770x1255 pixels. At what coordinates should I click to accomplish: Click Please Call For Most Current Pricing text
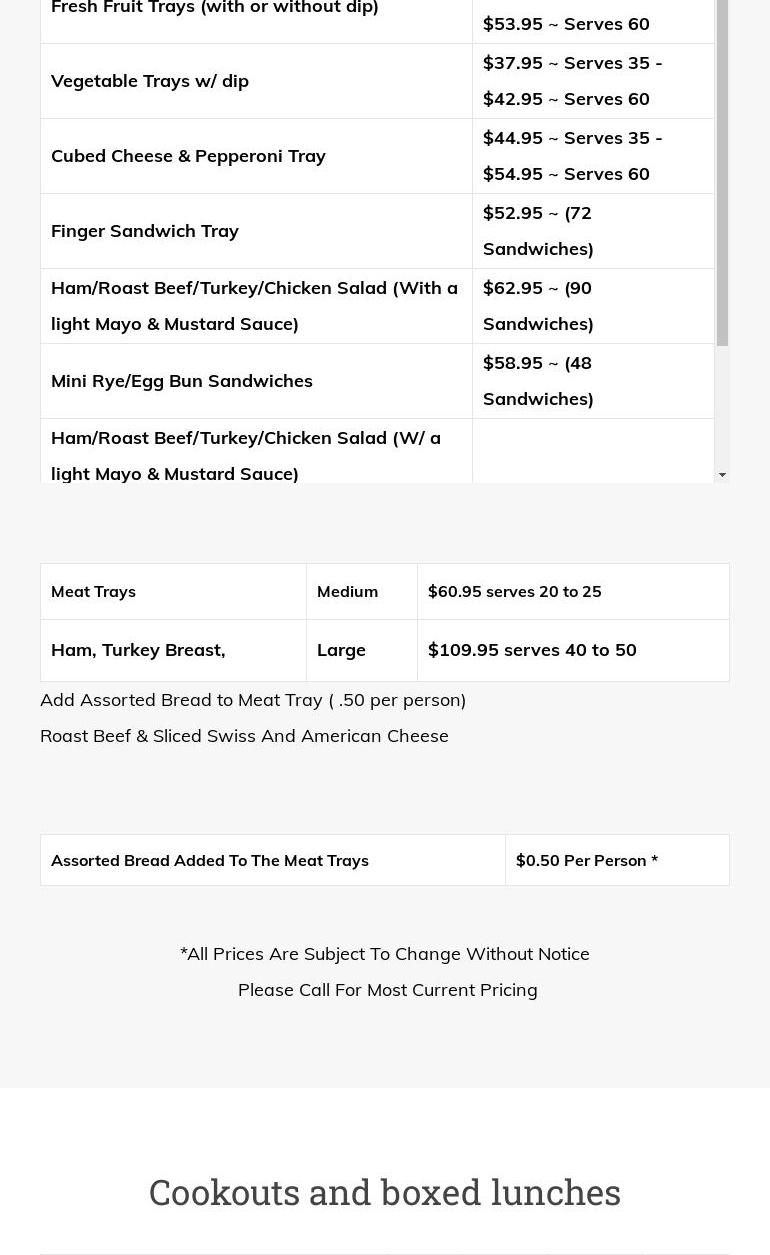[387, 990]
